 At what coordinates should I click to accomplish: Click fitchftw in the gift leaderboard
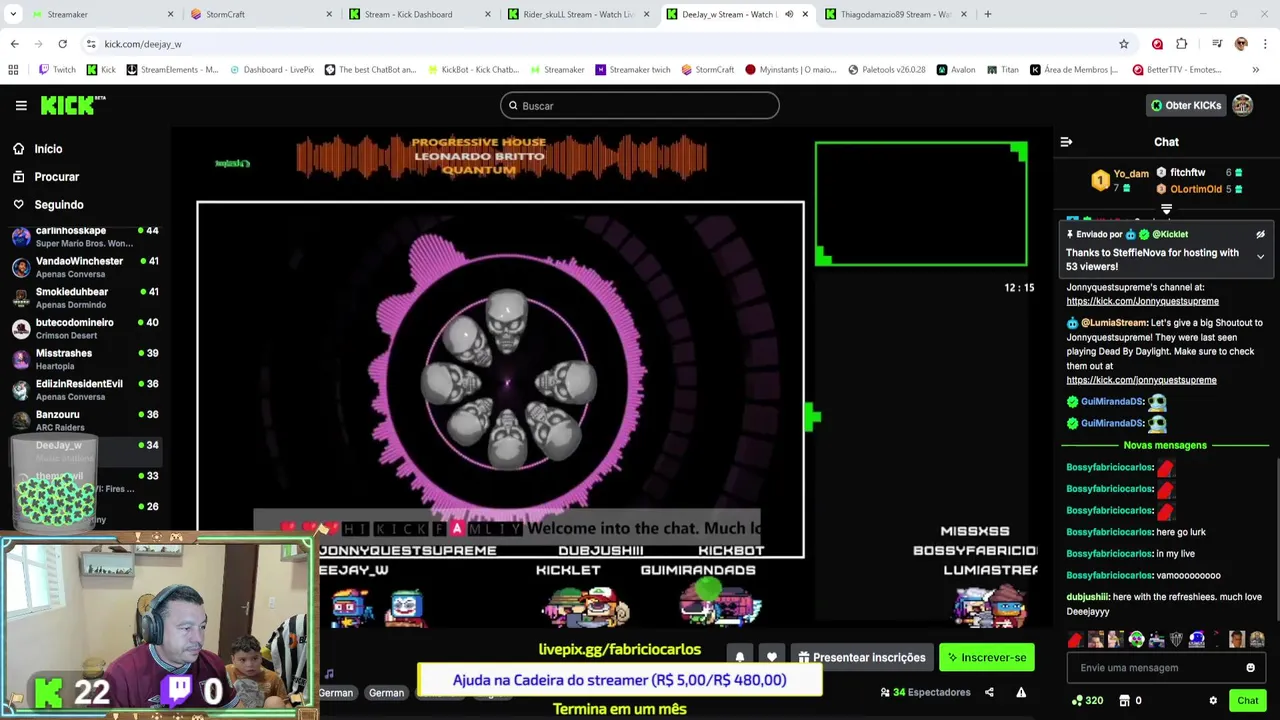tap(1188, 173)
